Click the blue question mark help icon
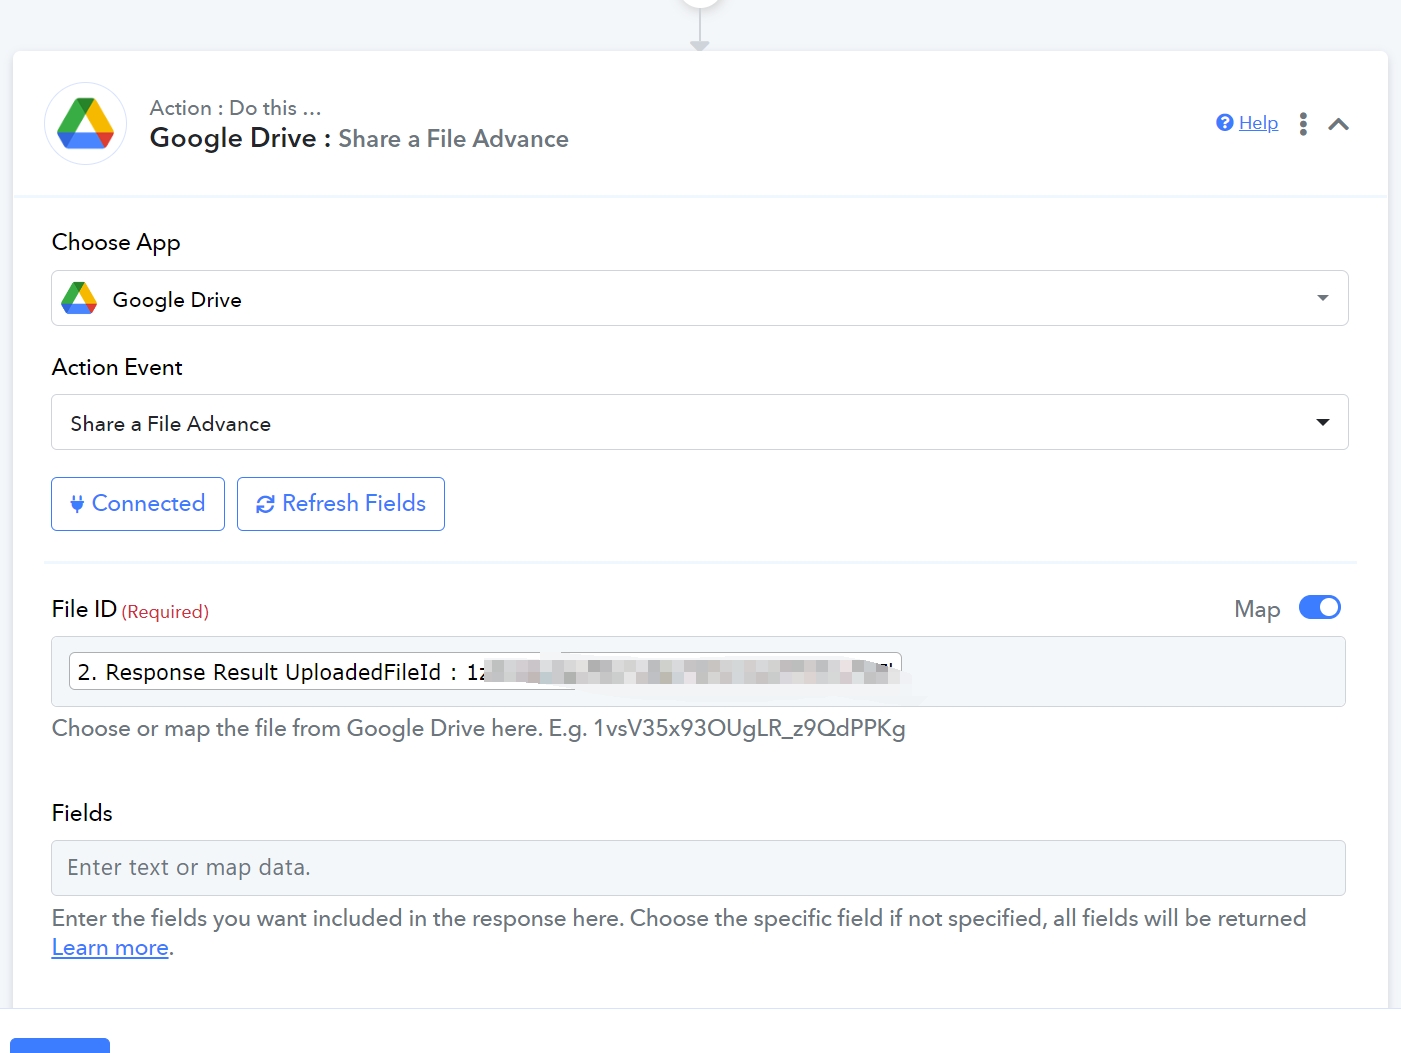 [x=1225, y=123]
